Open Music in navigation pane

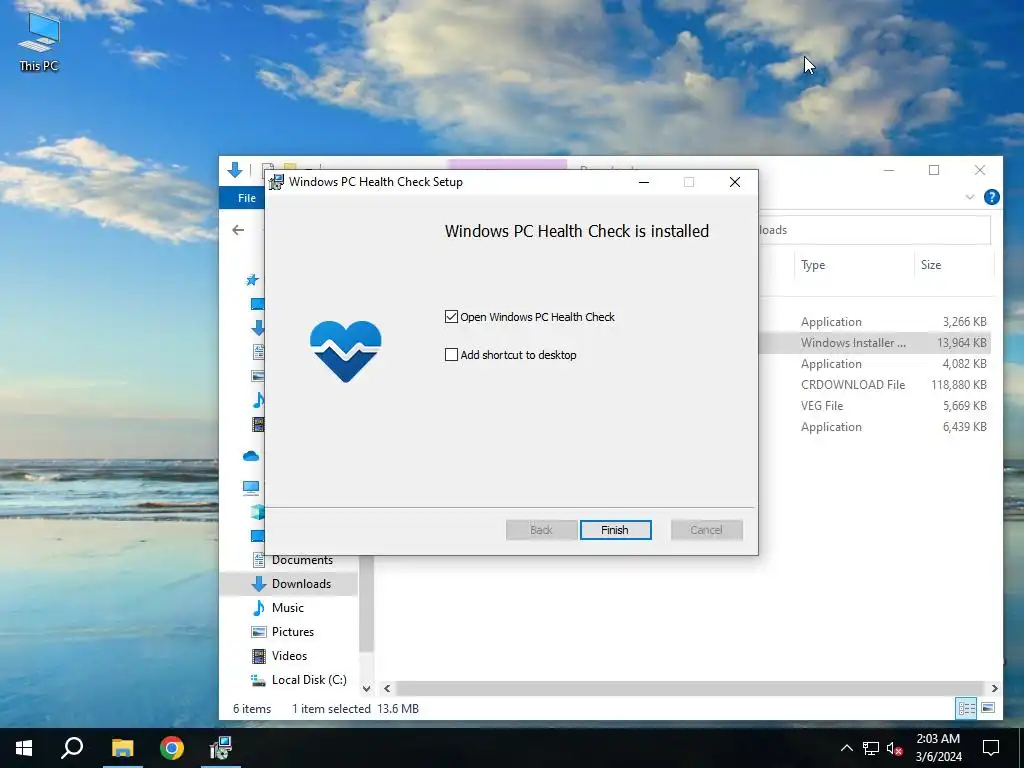pos(287,608)
